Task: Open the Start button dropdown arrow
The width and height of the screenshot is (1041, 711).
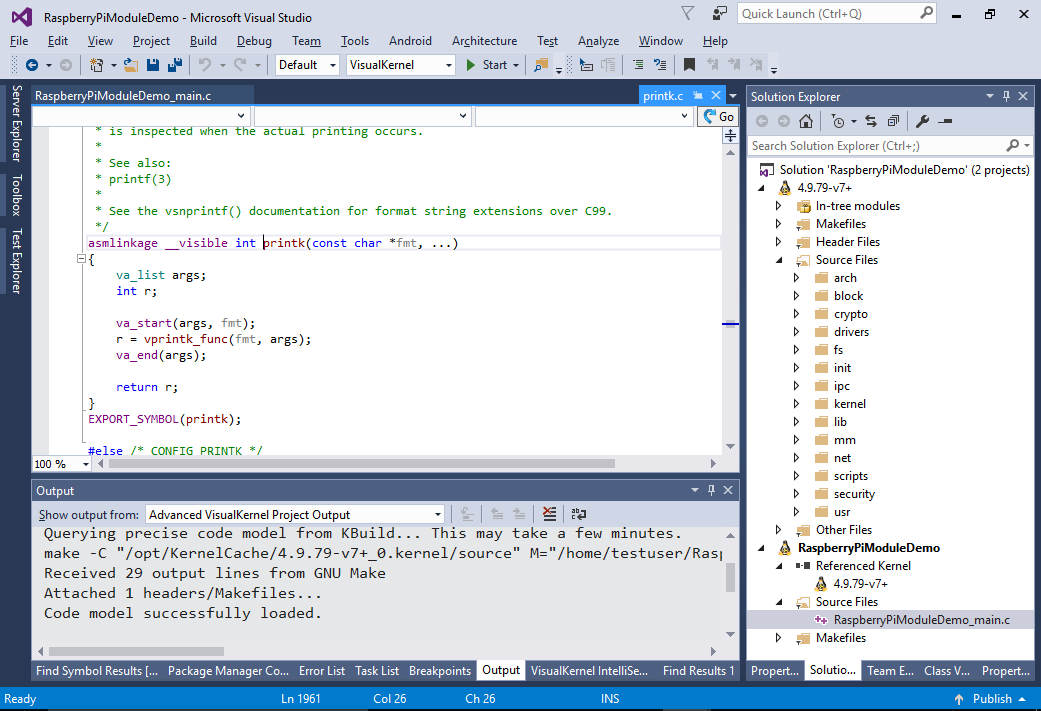Action: tap(516, 65)
